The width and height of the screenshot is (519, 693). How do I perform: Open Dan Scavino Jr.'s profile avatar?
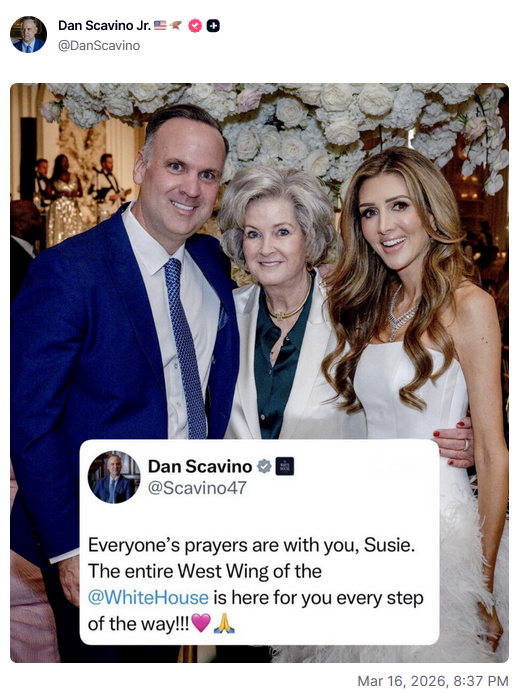(28, 34)
